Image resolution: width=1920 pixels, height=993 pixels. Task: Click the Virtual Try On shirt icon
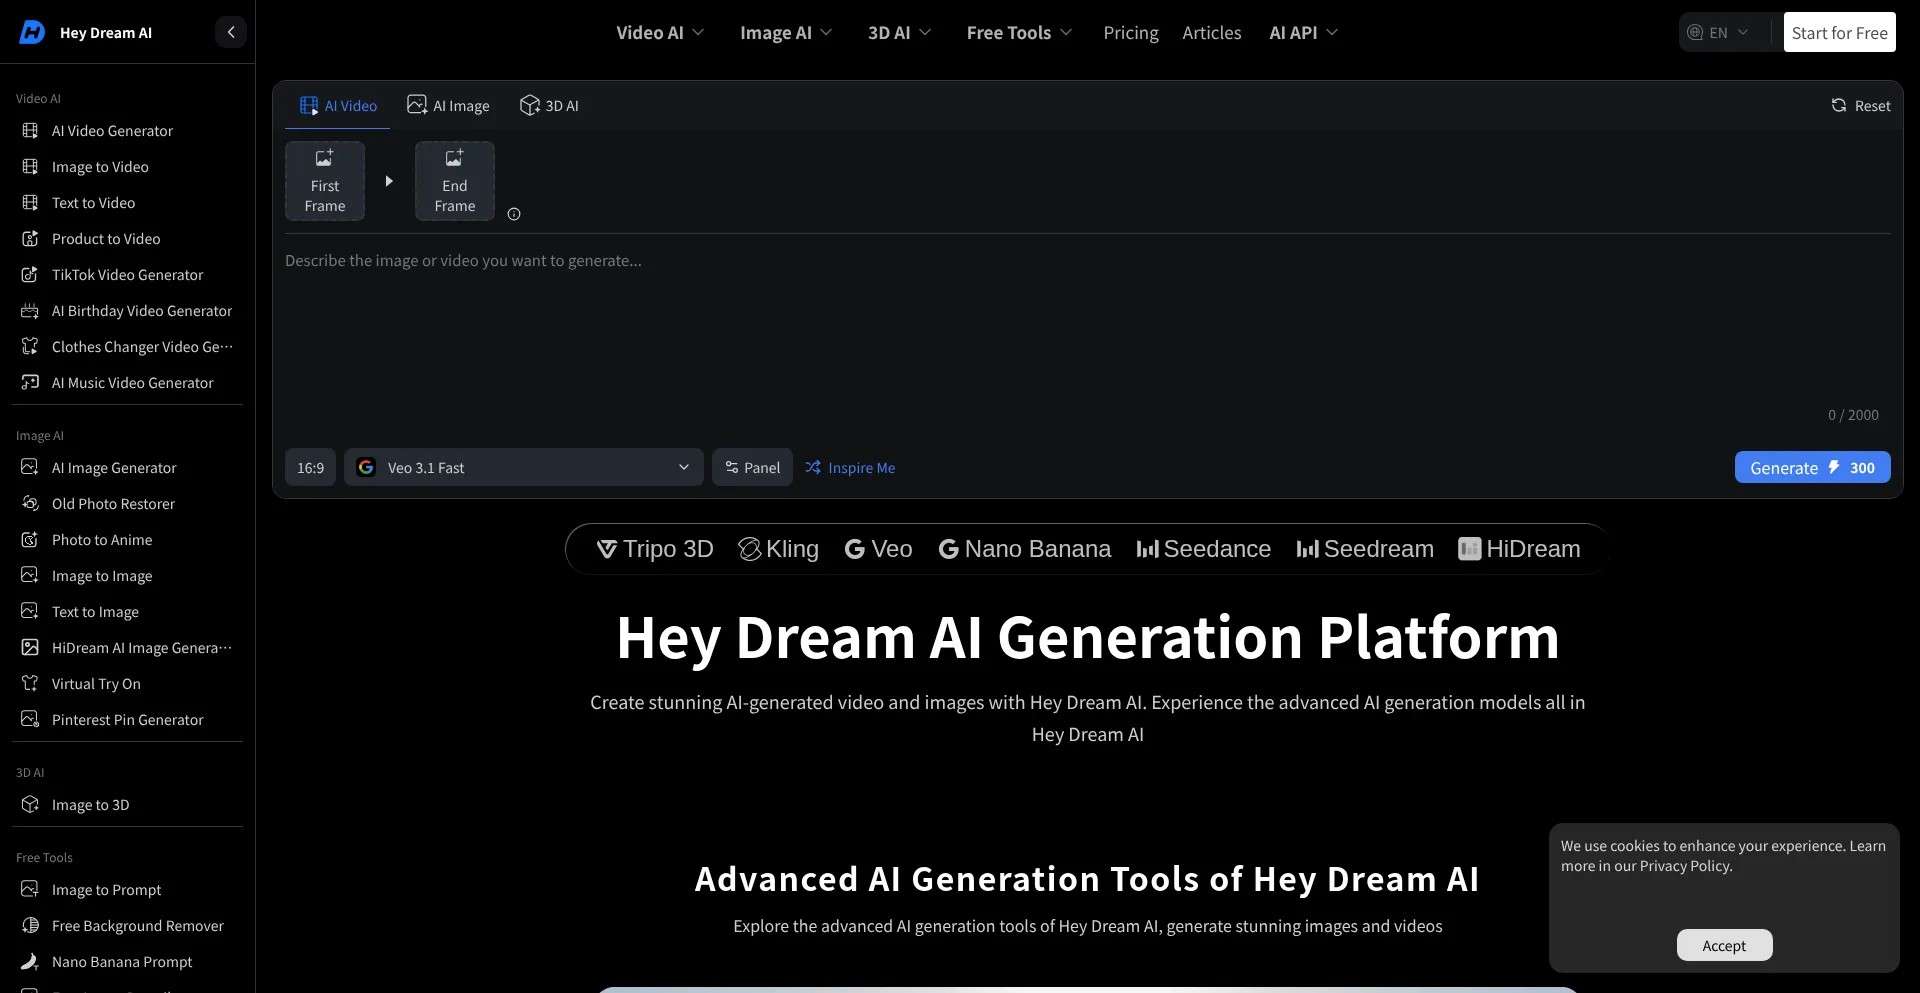pyautogui.click(x=30, y=684)
